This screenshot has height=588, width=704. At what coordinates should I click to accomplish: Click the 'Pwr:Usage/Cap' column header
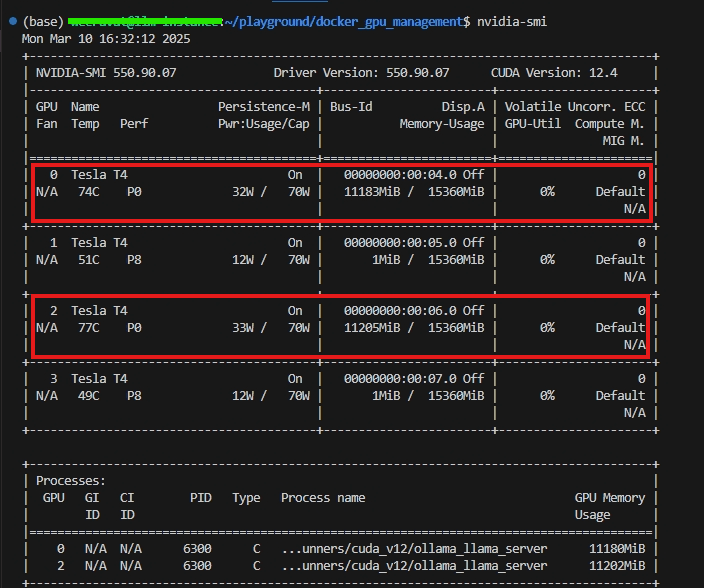pos(264,124)
